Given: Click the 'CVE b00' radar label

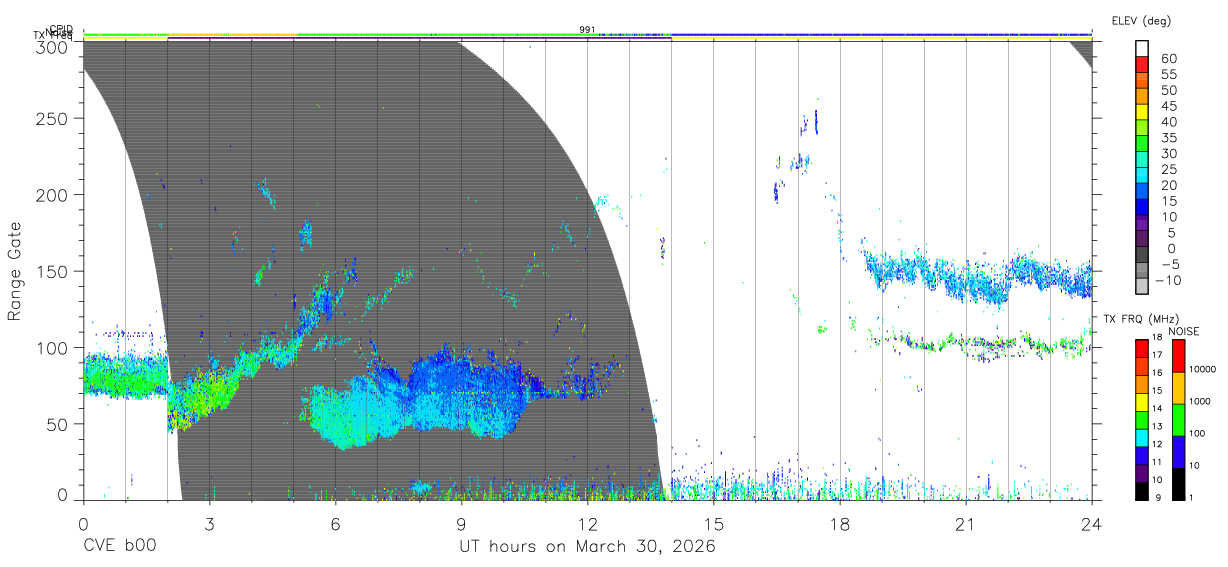Looking at the screenshot, I should [119, 547].
